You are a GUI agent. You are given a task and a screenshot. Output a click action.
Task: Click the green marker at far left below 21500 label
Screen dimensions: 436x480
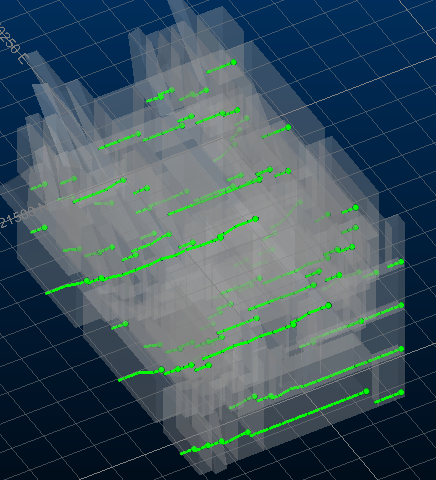coord(44,228)
